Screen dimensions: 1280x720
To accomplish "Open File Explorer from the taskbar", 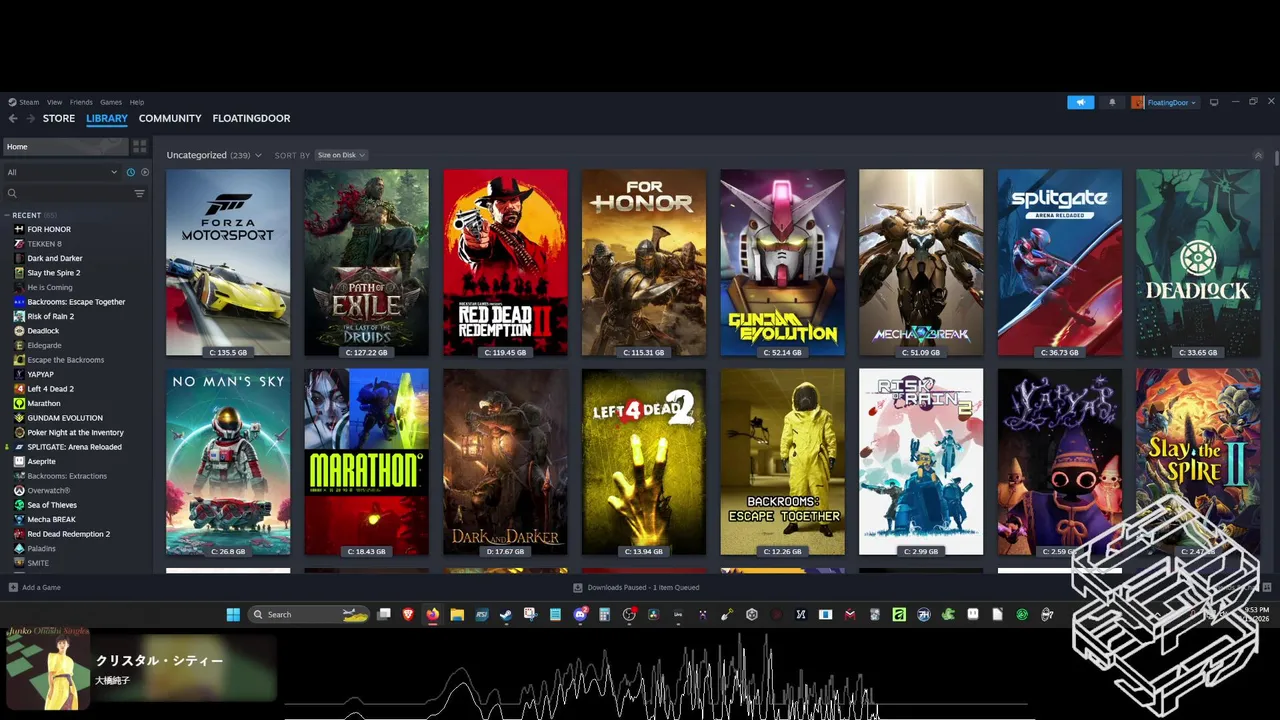I will 457,614.
